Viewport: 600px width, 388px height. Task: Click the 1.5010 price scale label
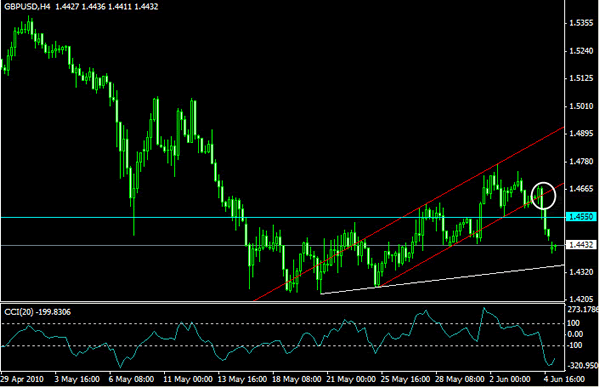[x=582, y=106]
